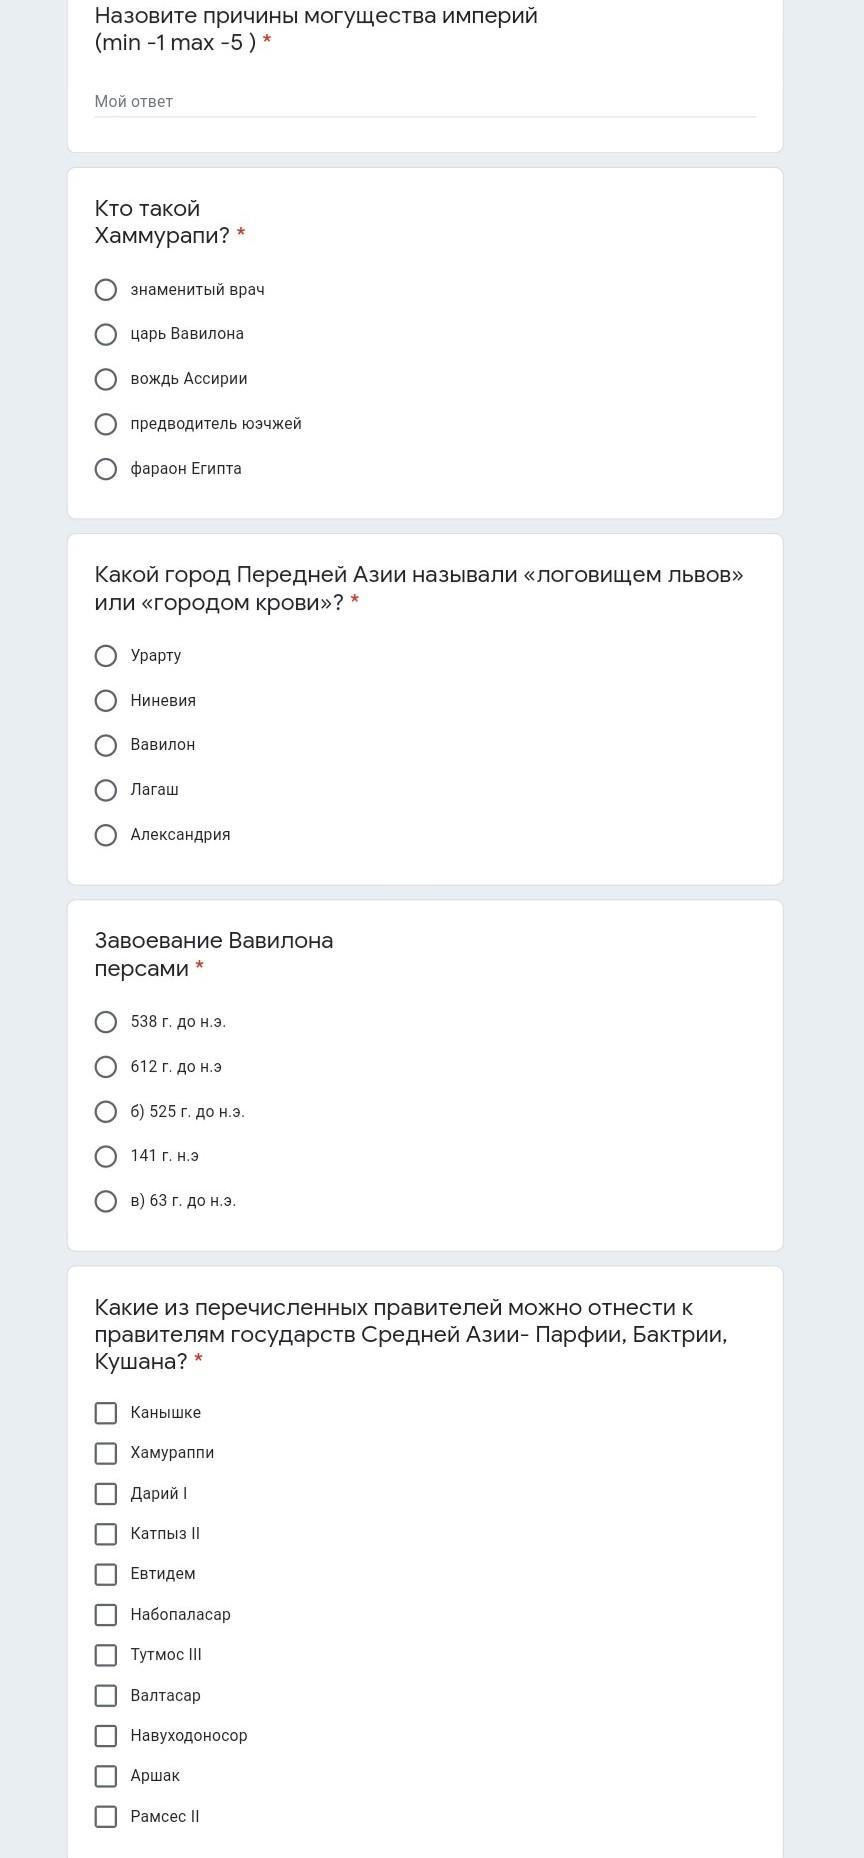This screenshot has height=1858, width=864.
Task: Pick "предводитель юэчжей" radio option
Action: pos(106,424)
